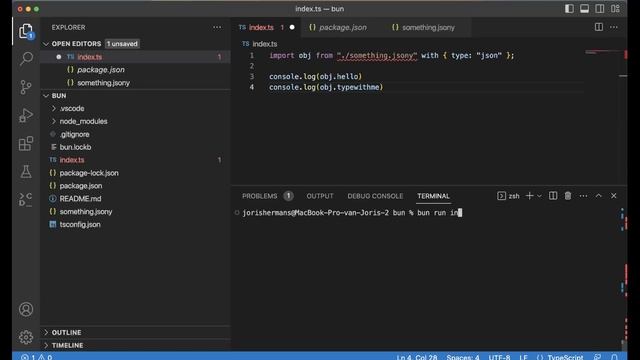
Task: Open terminal panel more actions ellipsis
Action: coord(583,196)
